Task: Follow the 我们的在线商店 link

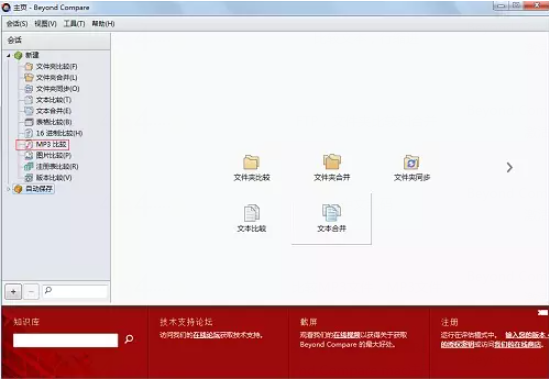Action: 518,344
